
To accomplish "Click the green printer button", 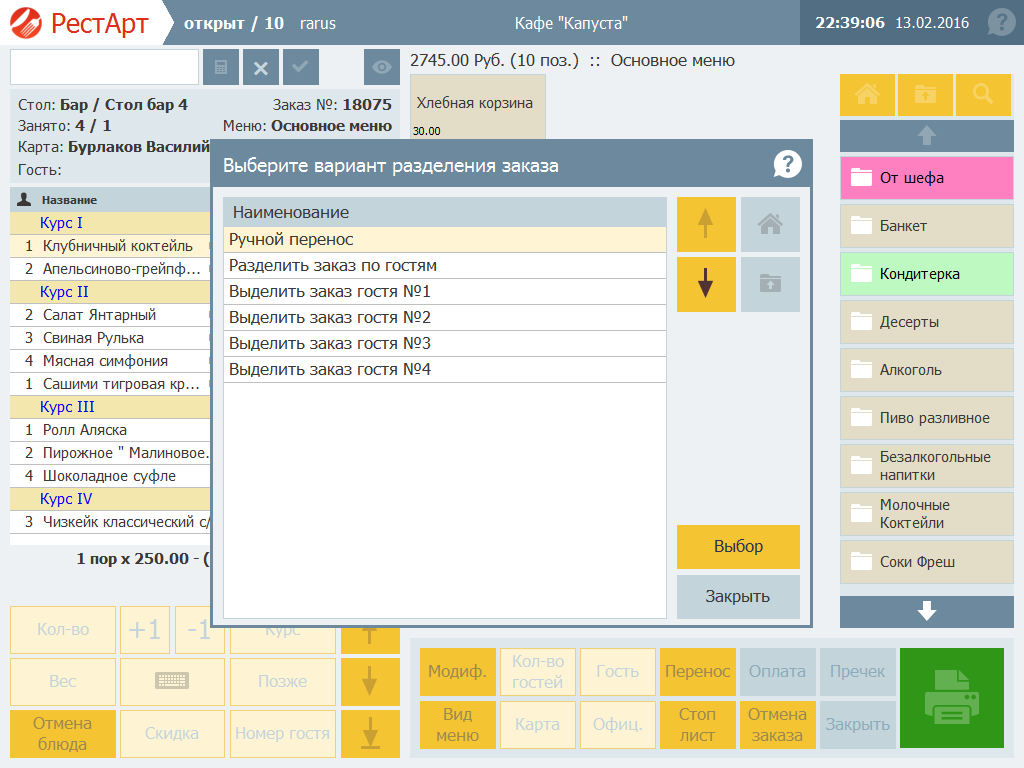I will tap(952, 697).
